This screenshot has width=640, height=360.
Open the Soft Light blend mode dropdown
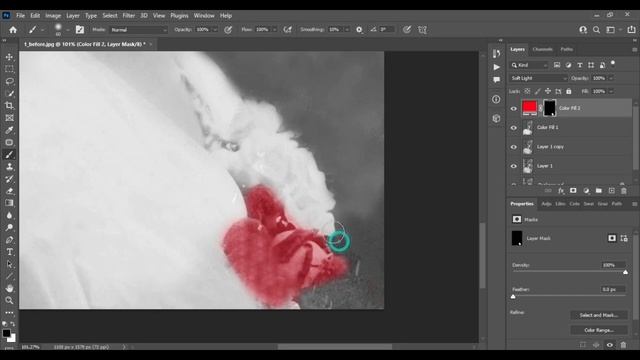[x=538, y=78]
